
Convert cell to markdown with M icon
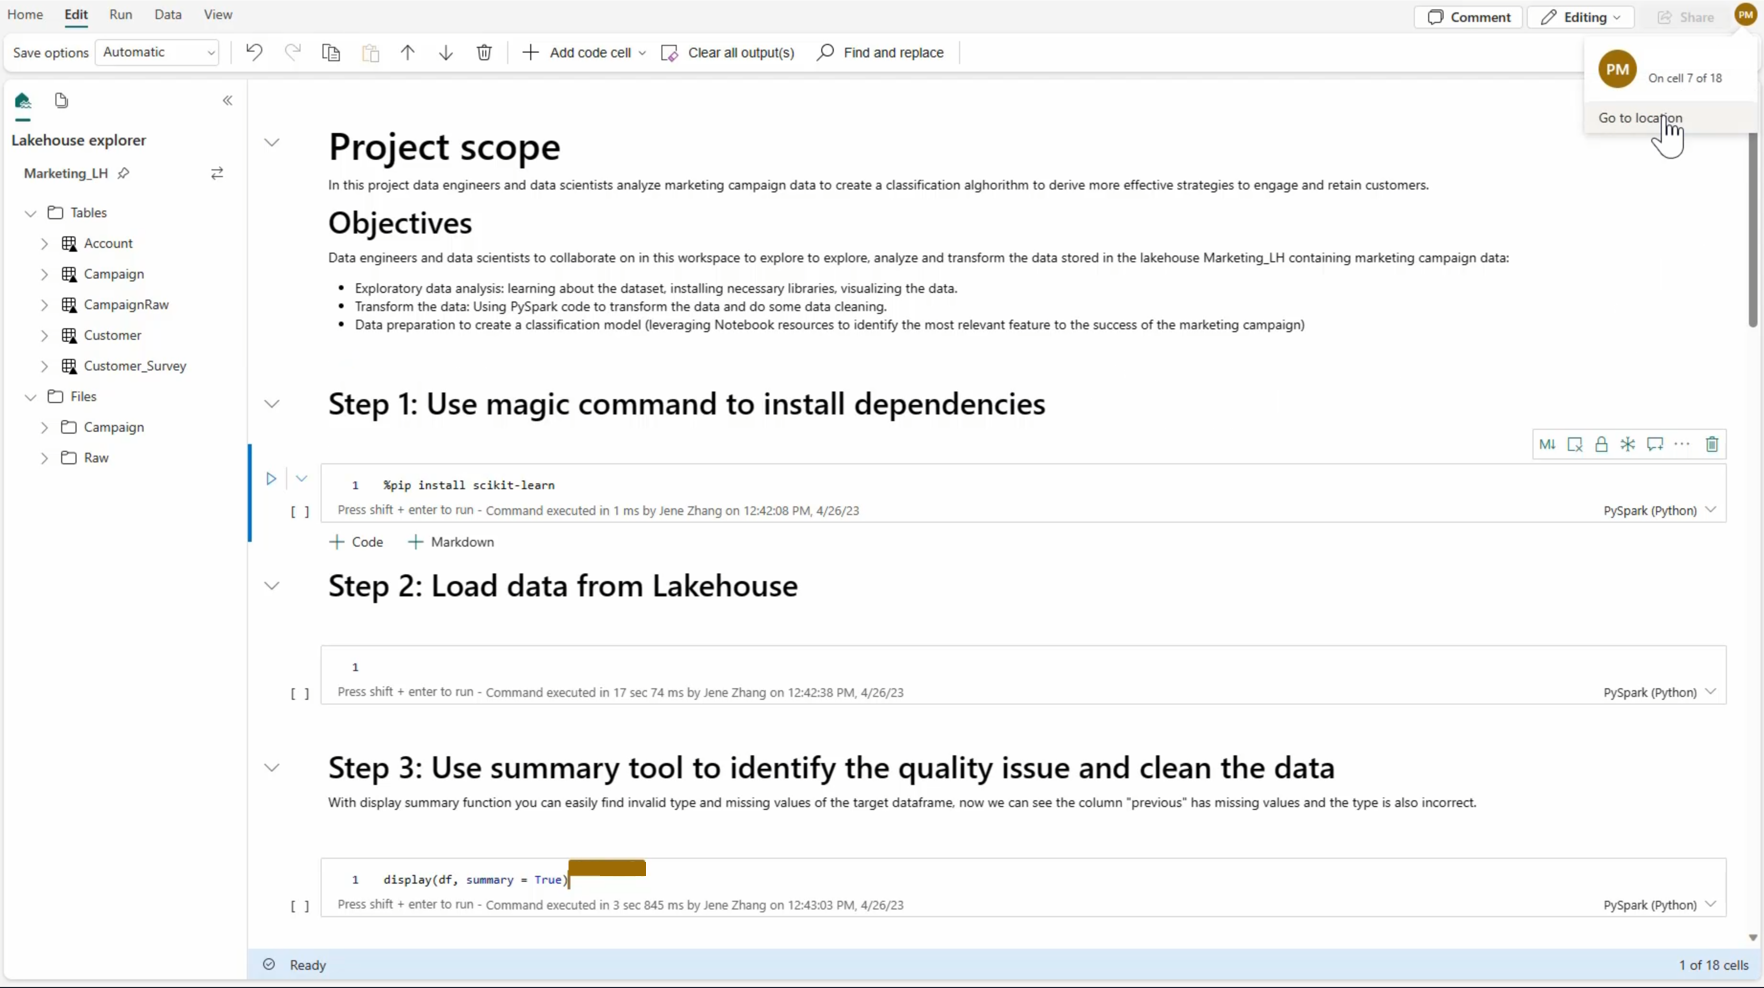pos(1547,444)
